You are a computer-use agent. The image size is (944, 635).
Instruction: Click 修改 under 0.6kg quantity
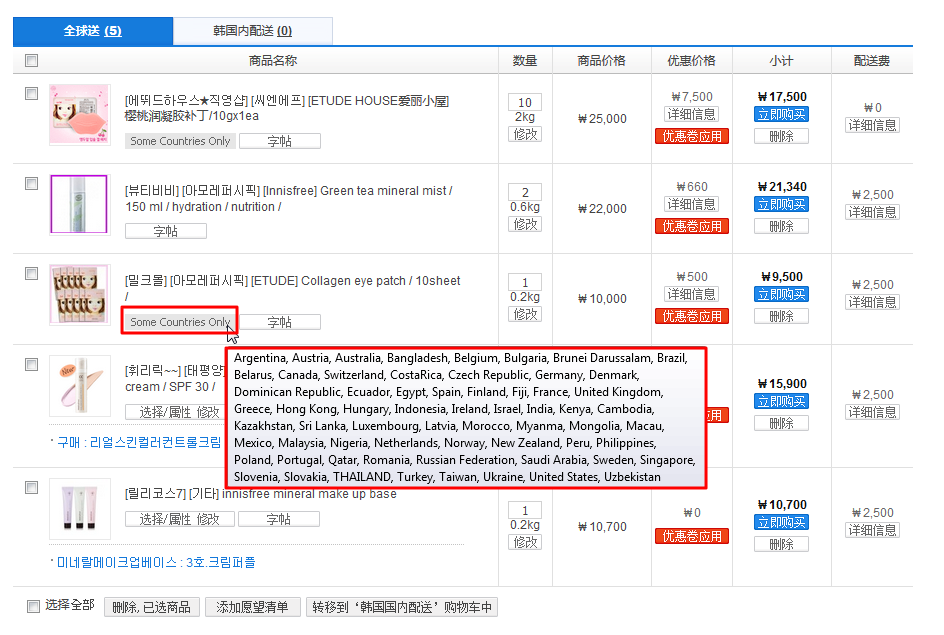(x=525, y=225)
